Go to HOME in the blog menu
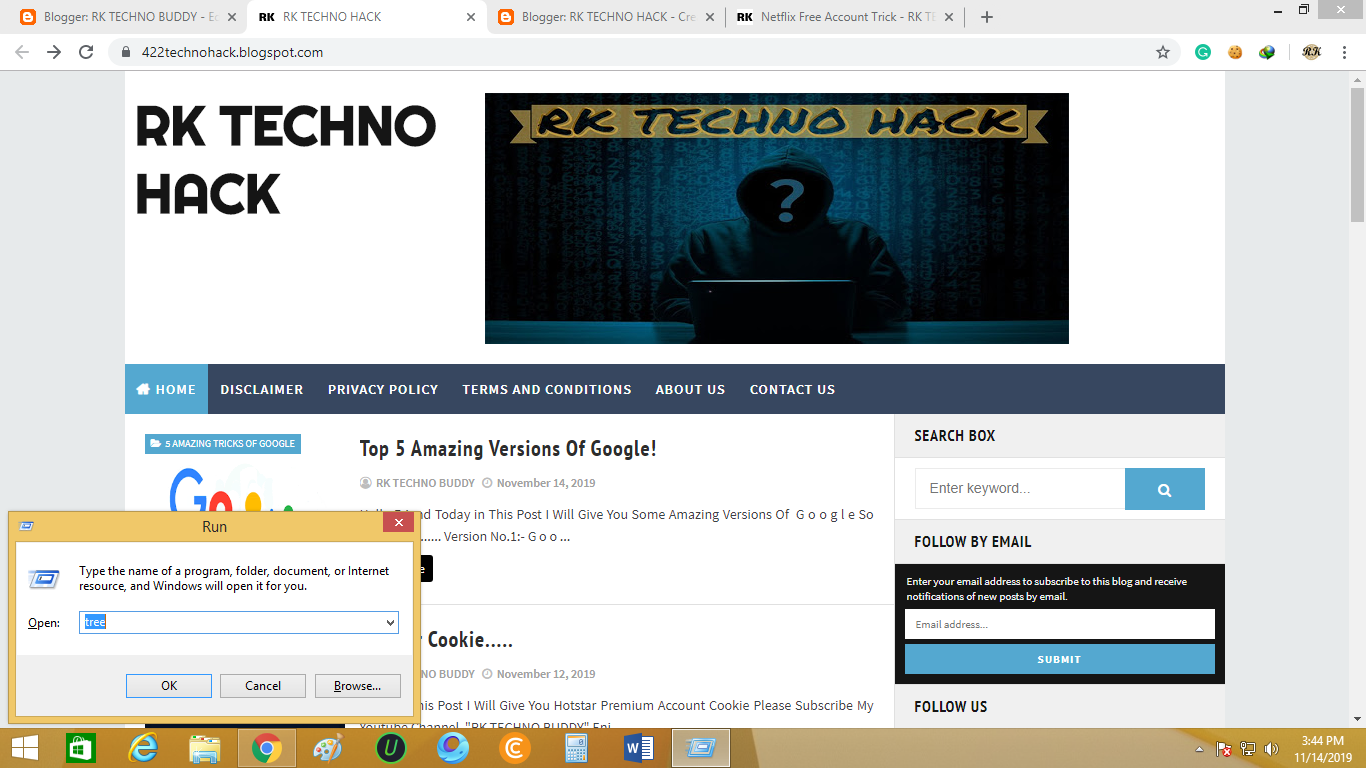1372x768 pixels. pos(166,389)
